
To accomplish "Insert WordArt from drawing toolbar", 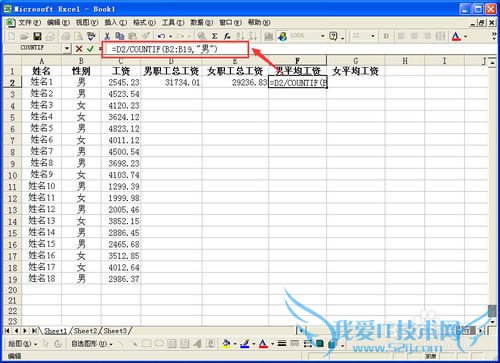I will [198, 343].
